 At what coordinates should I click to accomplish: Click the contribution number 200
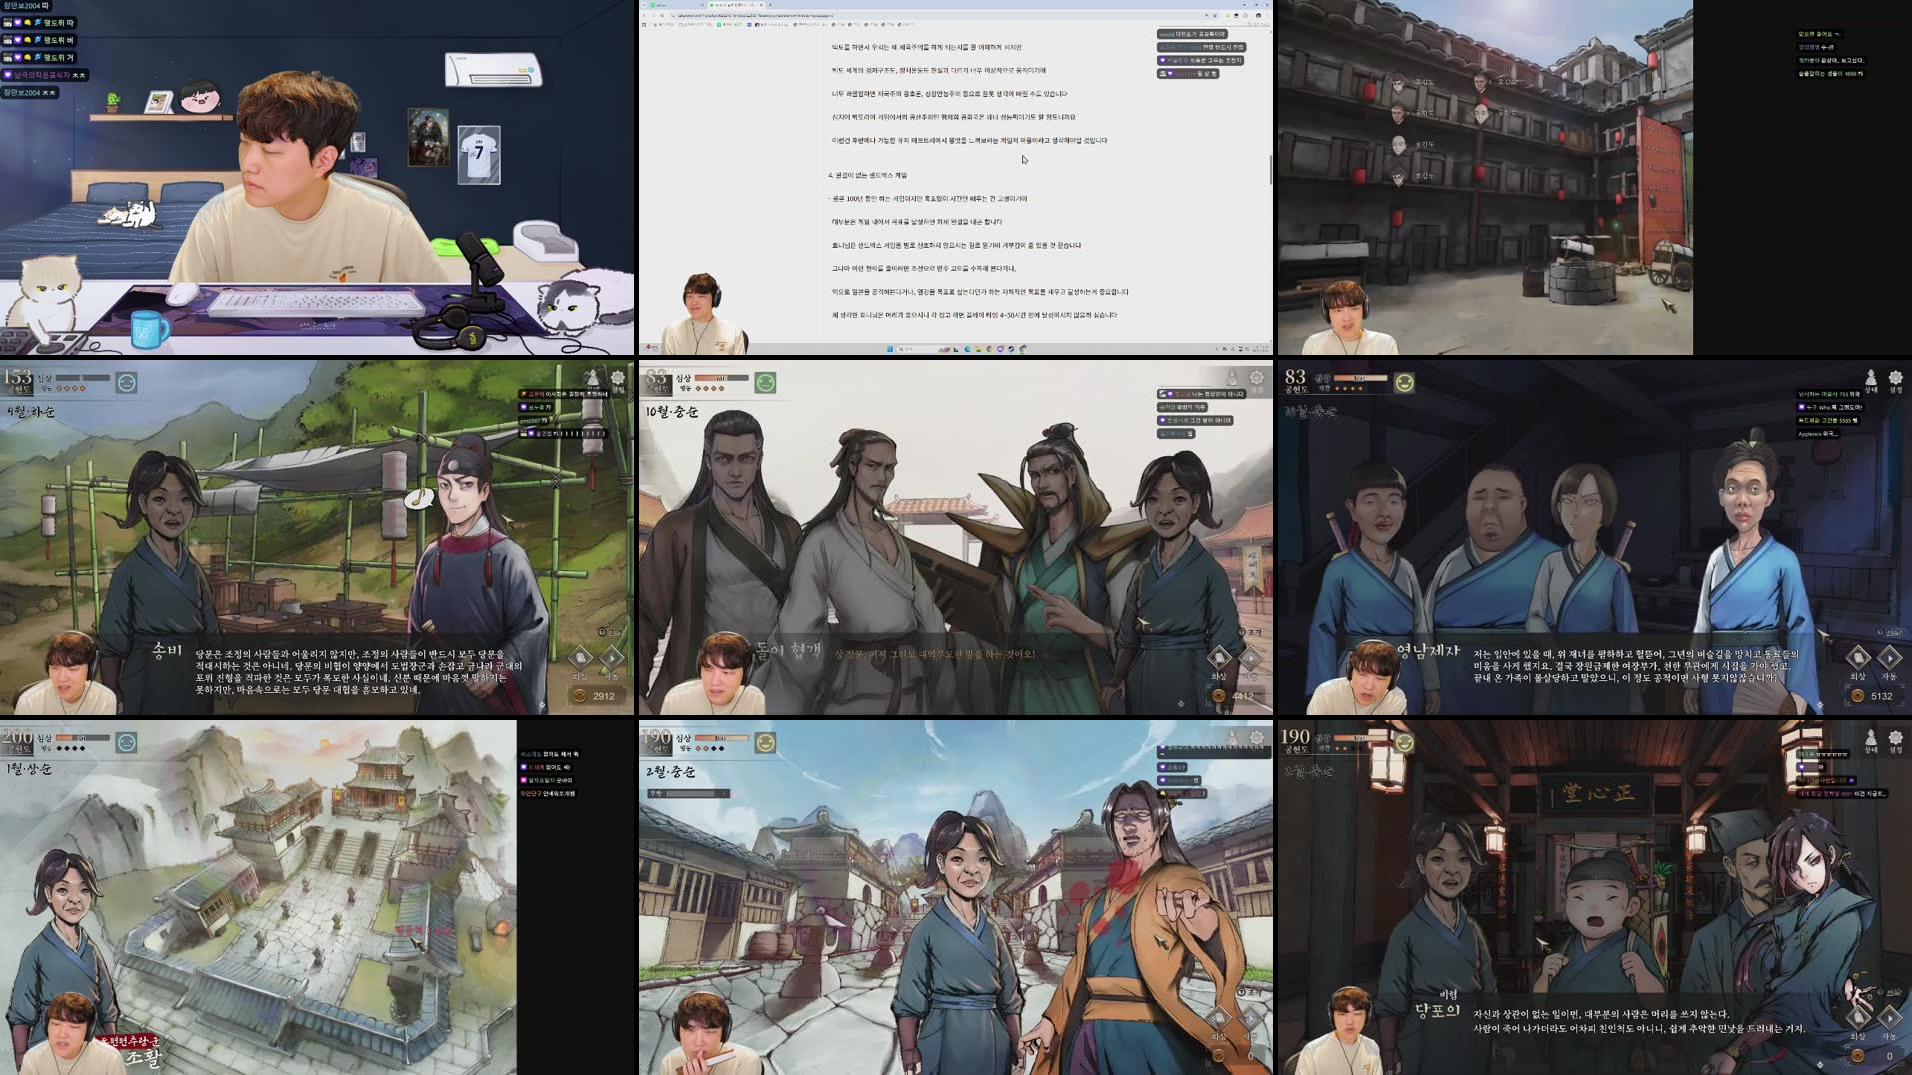[x=18, y=737]
